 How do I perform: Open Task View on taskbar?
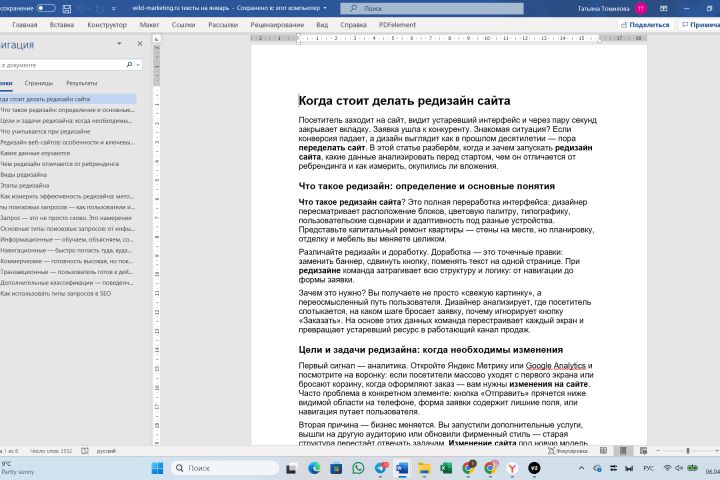291,469
